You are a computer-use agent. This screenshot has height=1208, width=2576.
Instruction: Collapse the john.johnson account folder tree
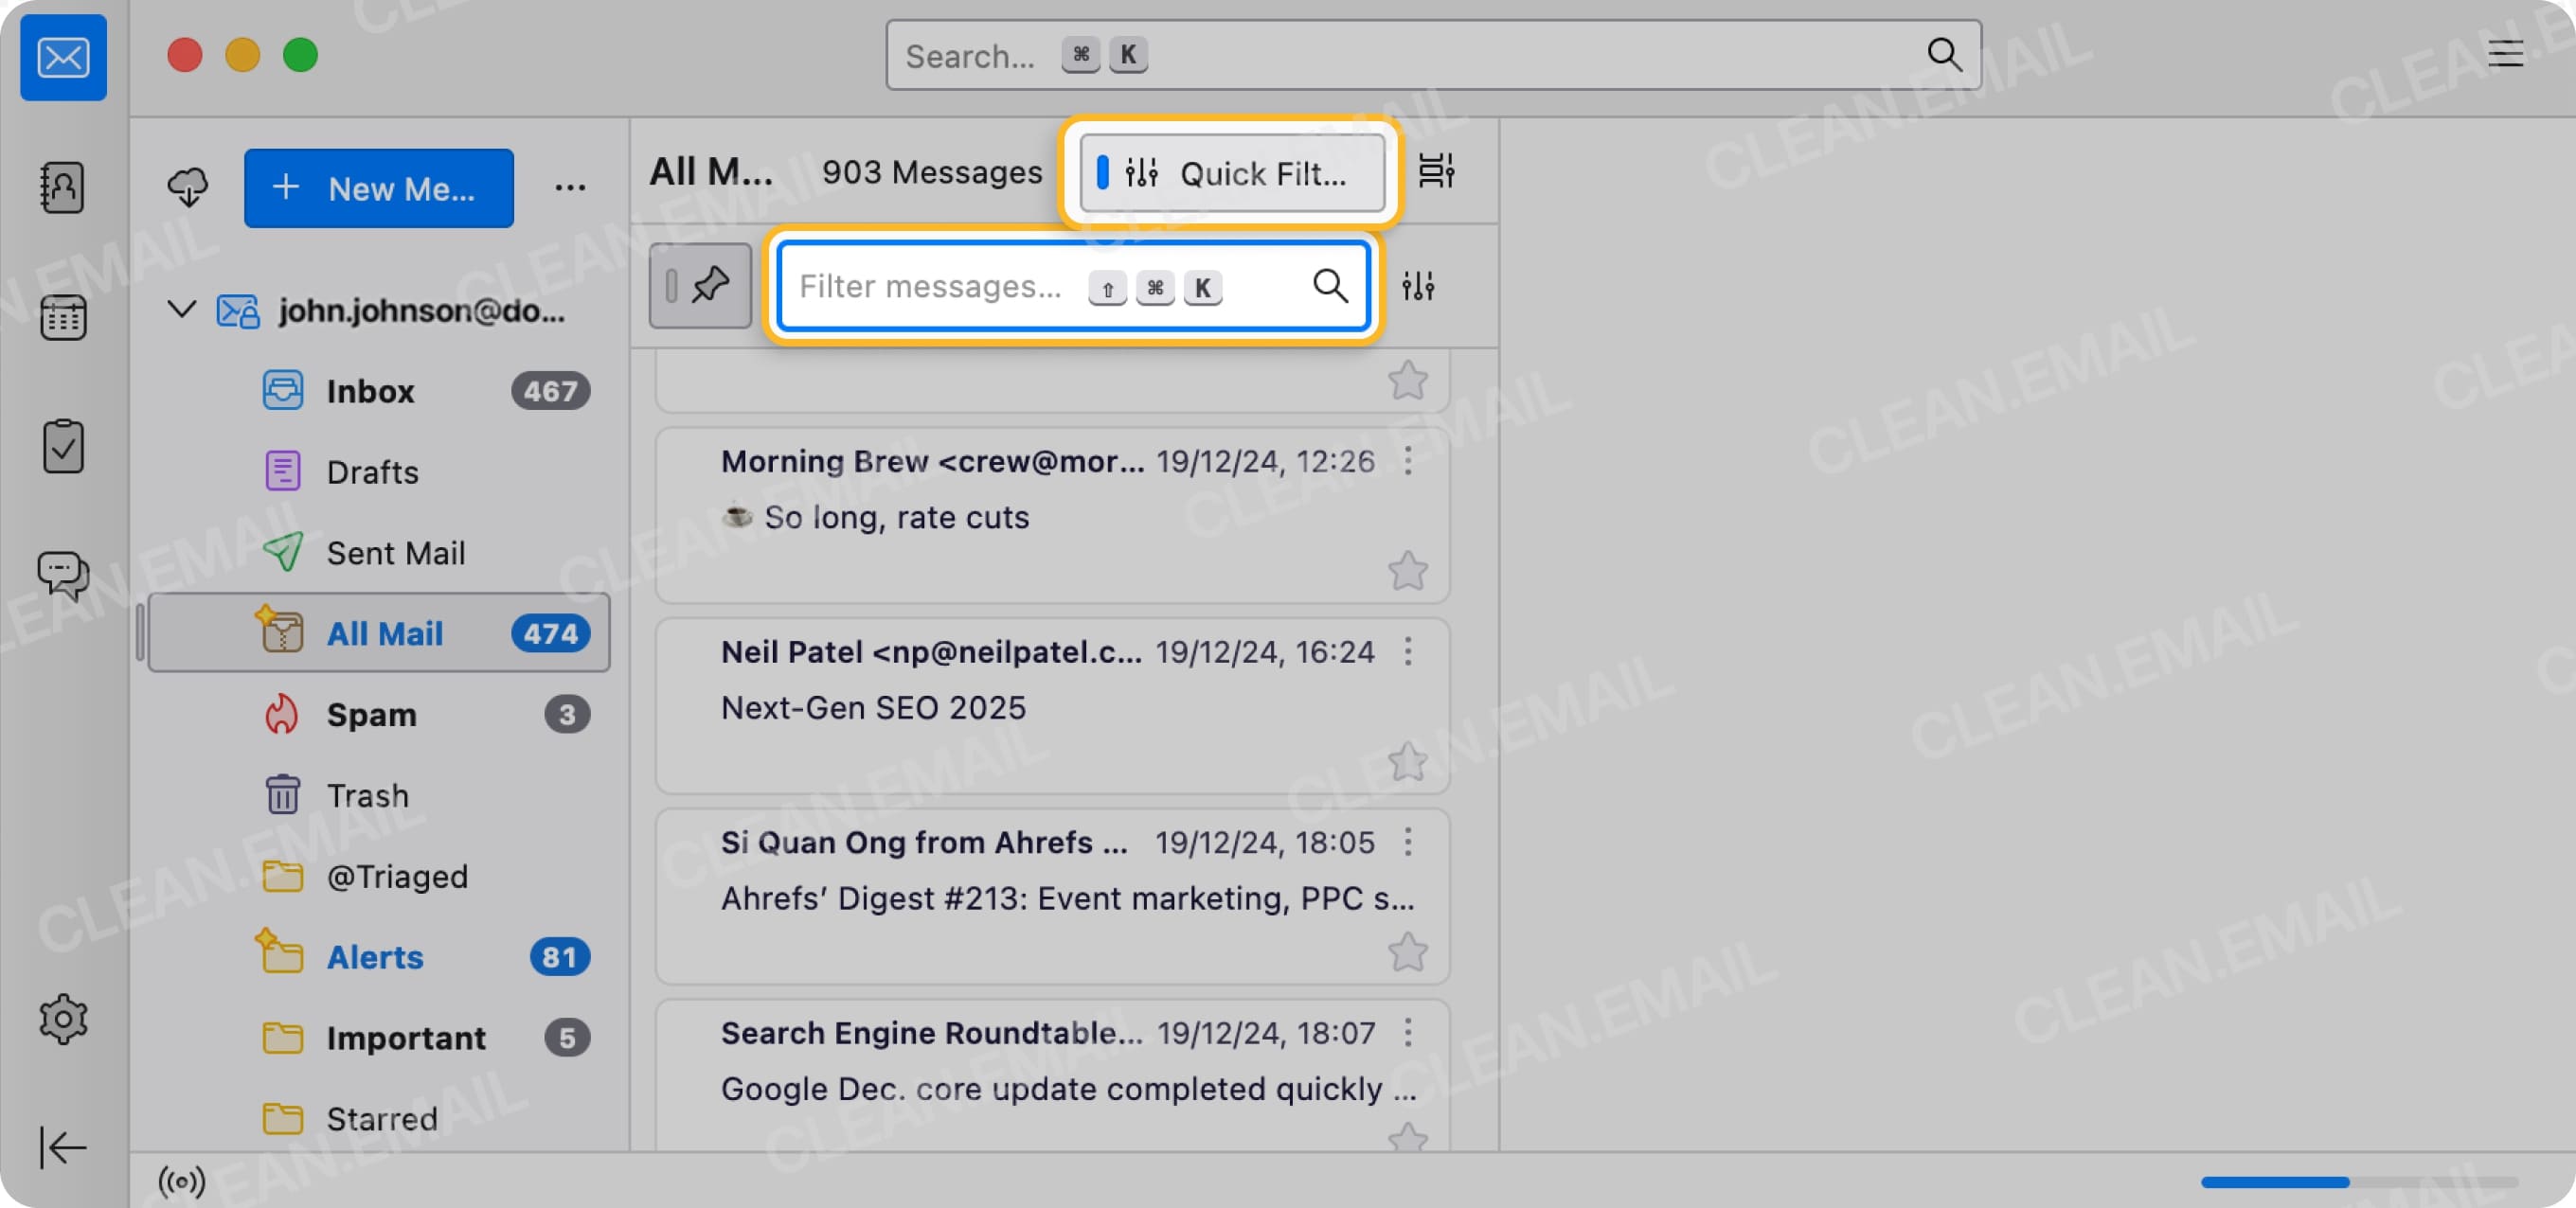(x=181, y=310)
